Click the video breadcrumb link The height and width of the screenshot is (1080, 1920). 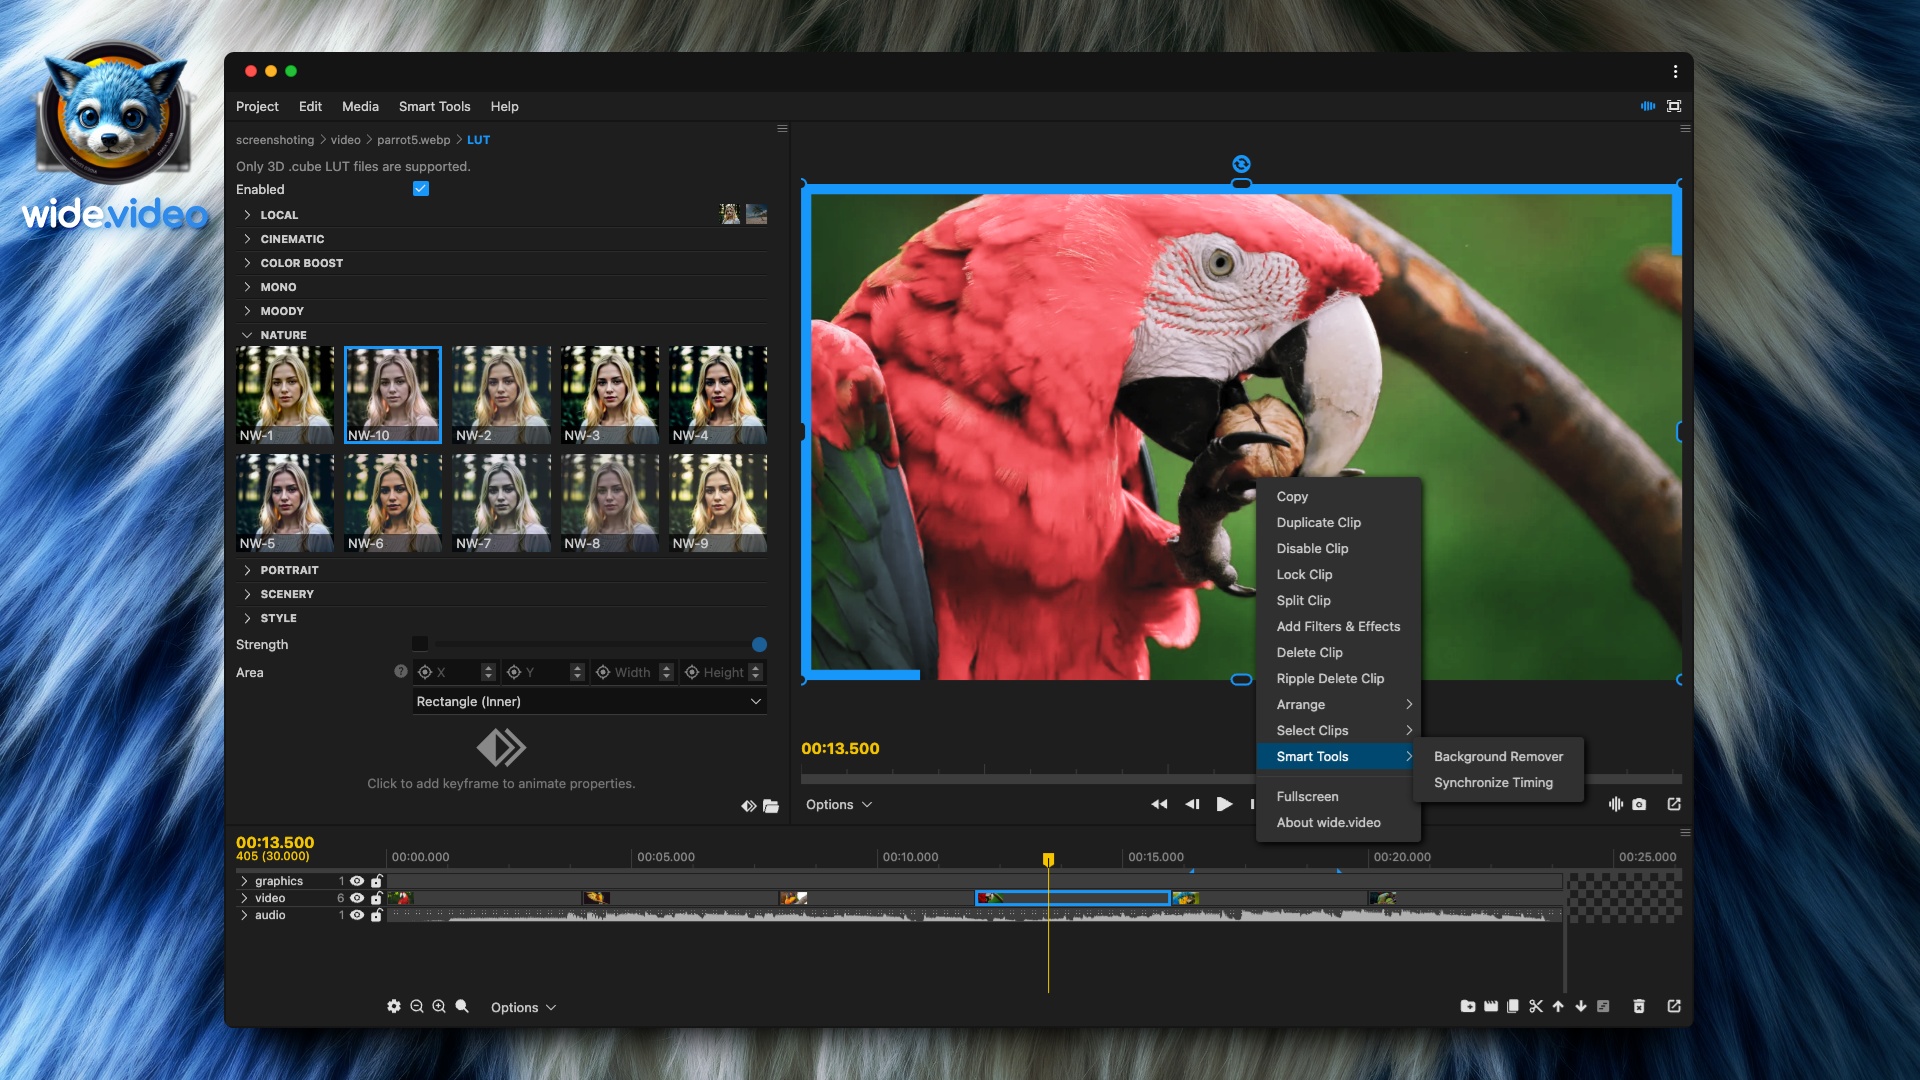click(345, 140)
